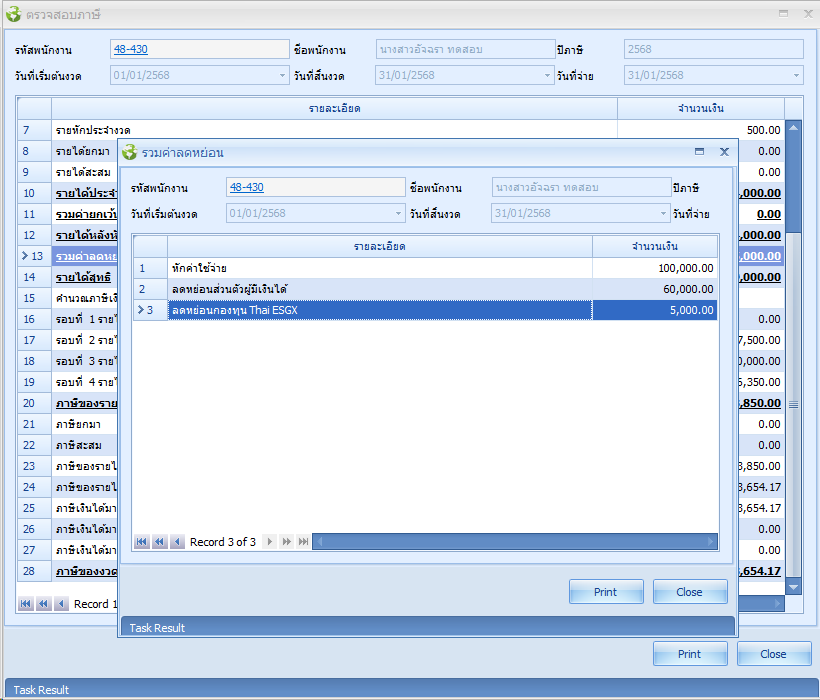
Task: Go to first record in deduction dialog navigator
Action: [142, 542]
